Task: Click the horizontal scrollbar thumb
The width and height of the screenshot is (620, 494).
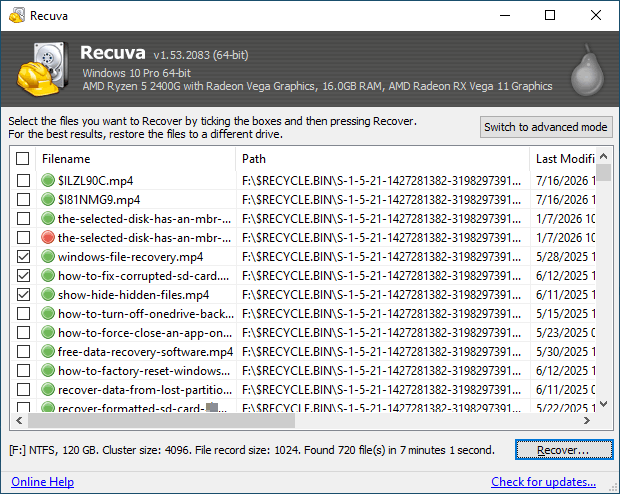Action: [x=161, y=420]
